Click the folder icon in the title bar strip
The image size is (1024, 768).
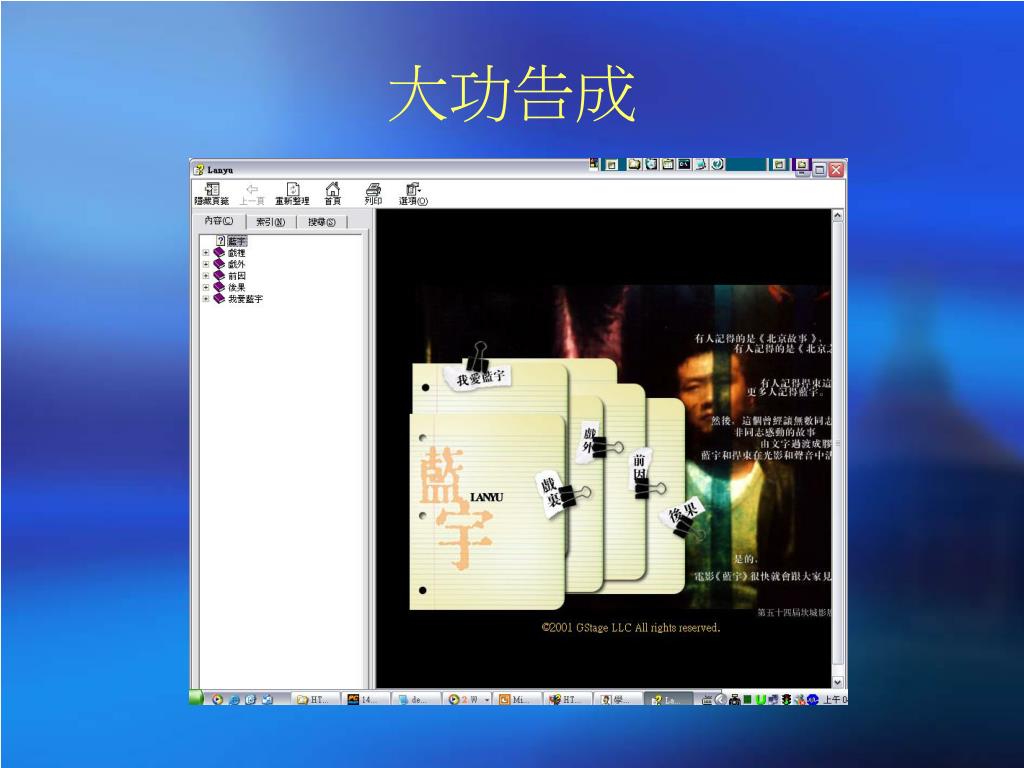(634, 165)
